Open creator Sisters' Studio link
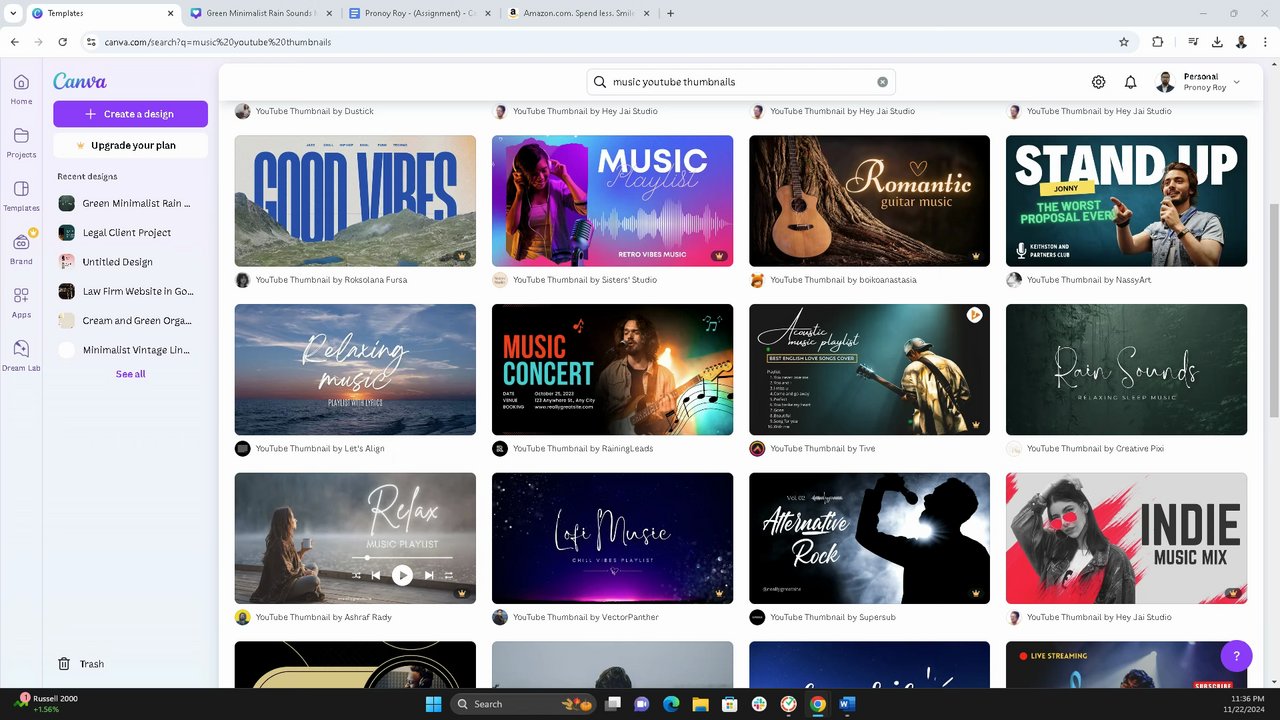 623,280
